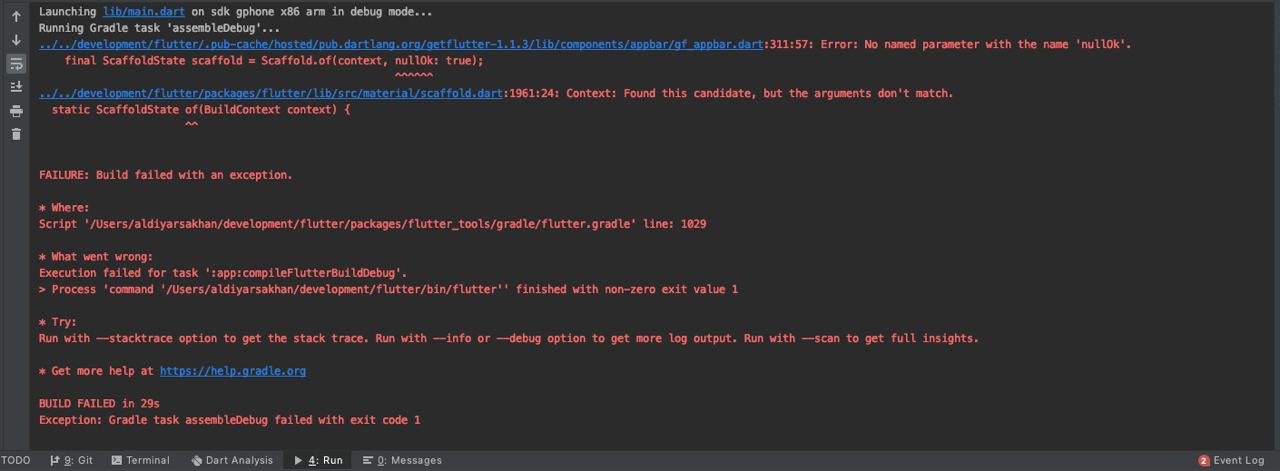This screenshot has width=1280, height=471.
Task: Click the Messages tab icon
Action: point(368,460)
